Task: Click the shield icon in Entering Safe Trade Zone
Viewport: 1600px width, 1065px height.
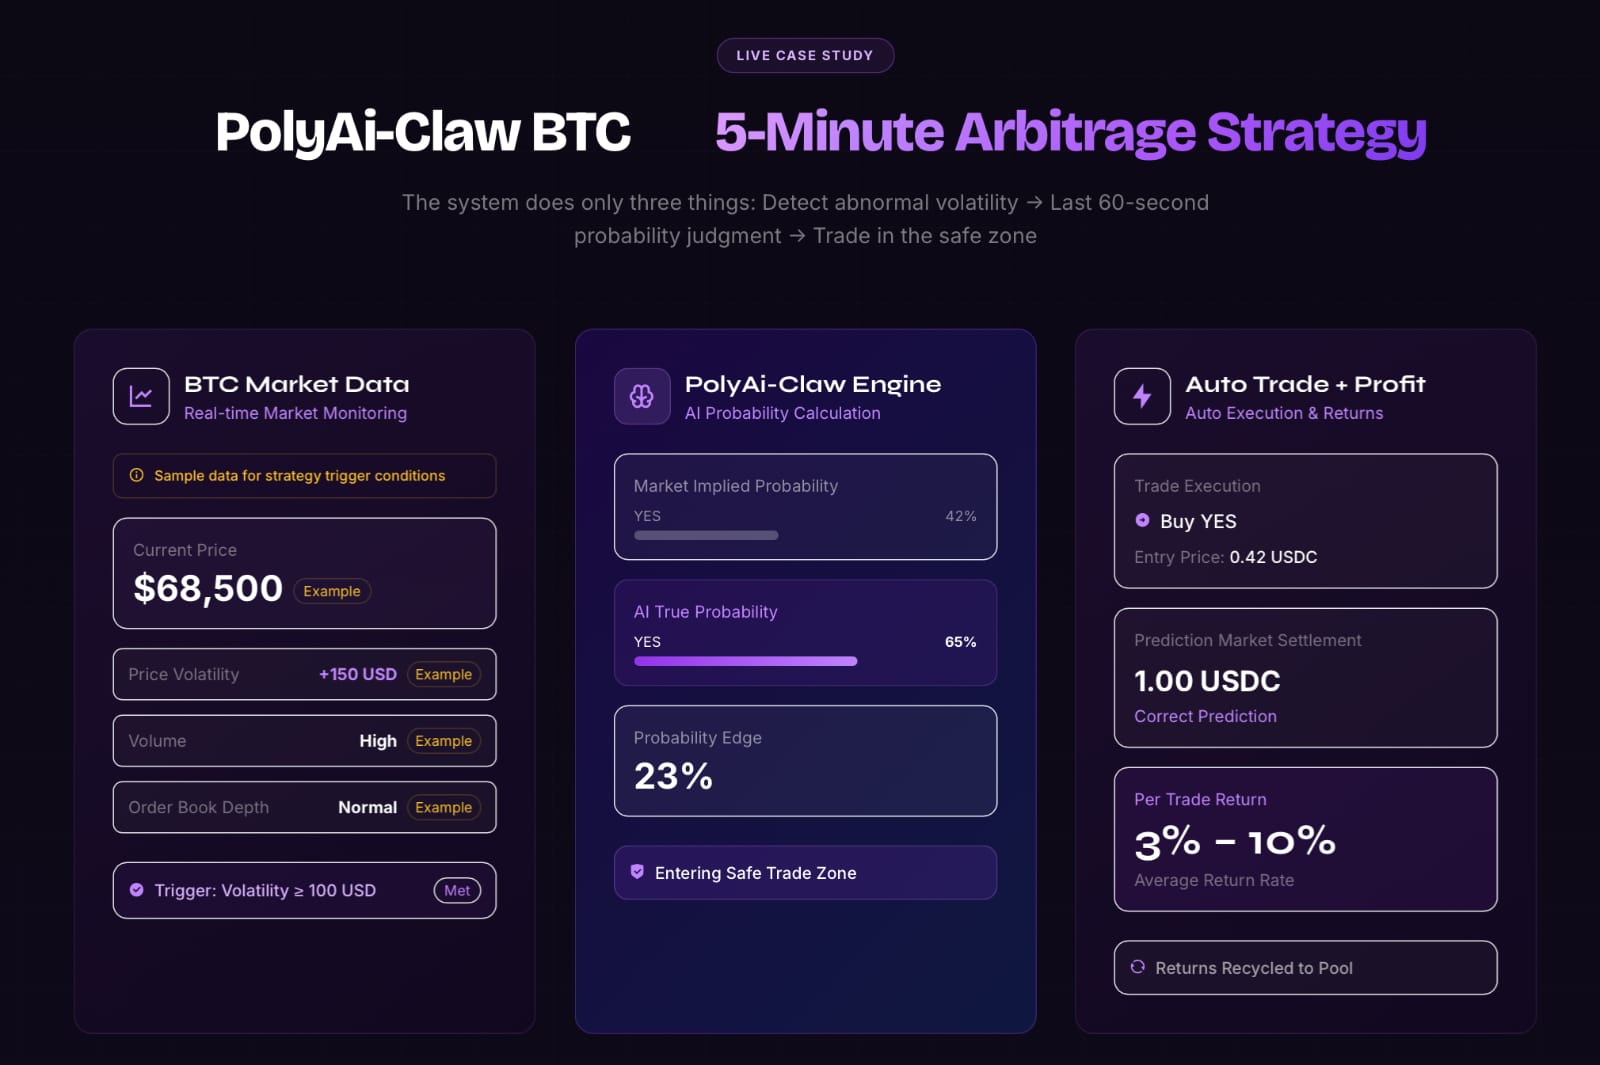Action: 637,872
